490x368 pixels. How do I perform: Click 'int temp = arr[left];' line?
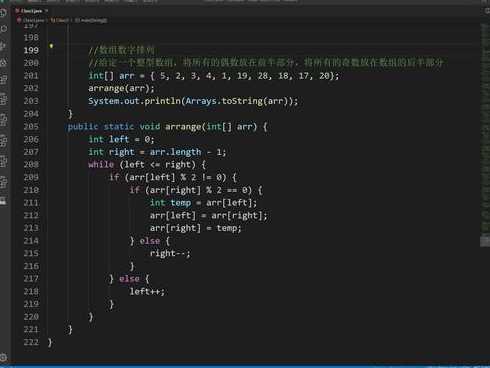[x=203, y=203]
